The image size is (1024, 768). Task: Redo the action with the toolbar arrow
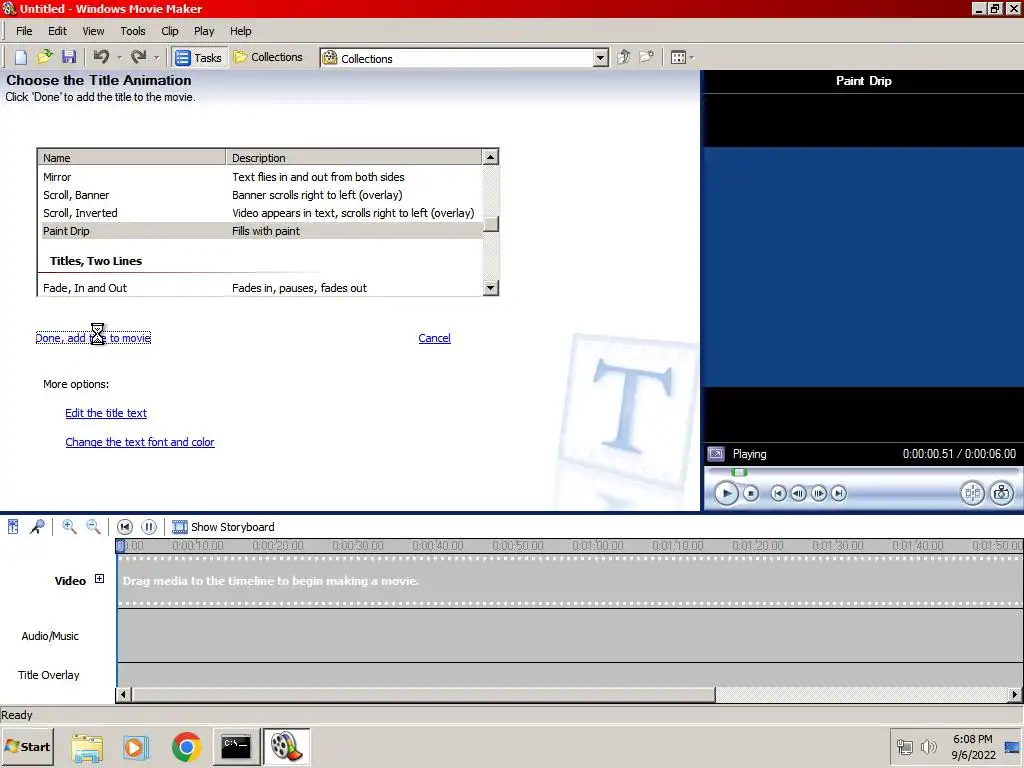138,57
